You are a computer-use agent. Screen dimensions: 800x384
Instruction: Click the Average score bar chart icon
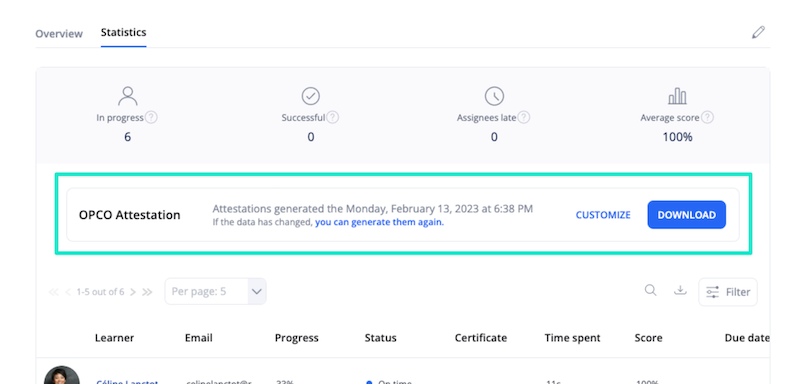[x=677, y=95]
